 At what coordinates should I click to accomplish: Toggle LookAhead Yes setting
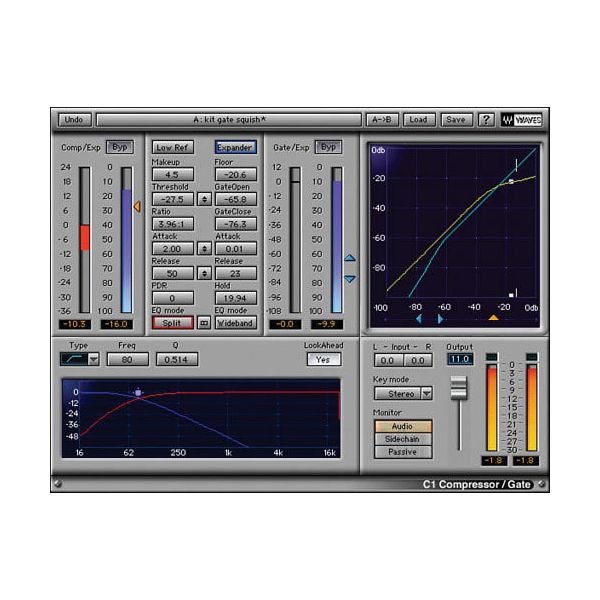[x=323, y=360]
